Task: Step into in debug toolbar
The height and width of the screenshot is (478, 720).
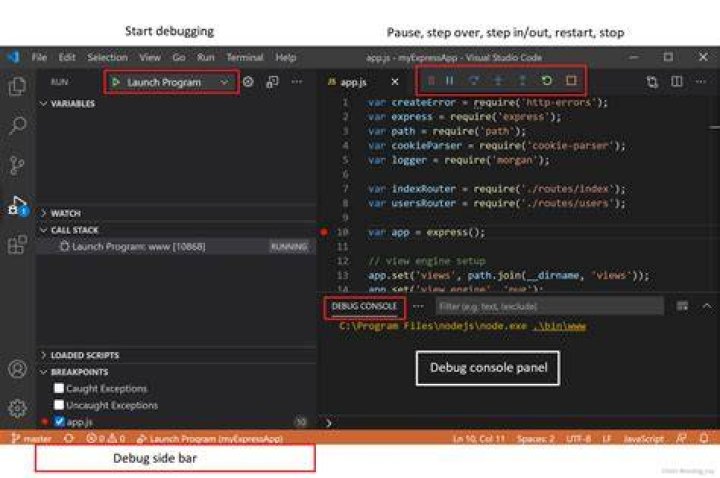Action: click(x=498, y=81)
